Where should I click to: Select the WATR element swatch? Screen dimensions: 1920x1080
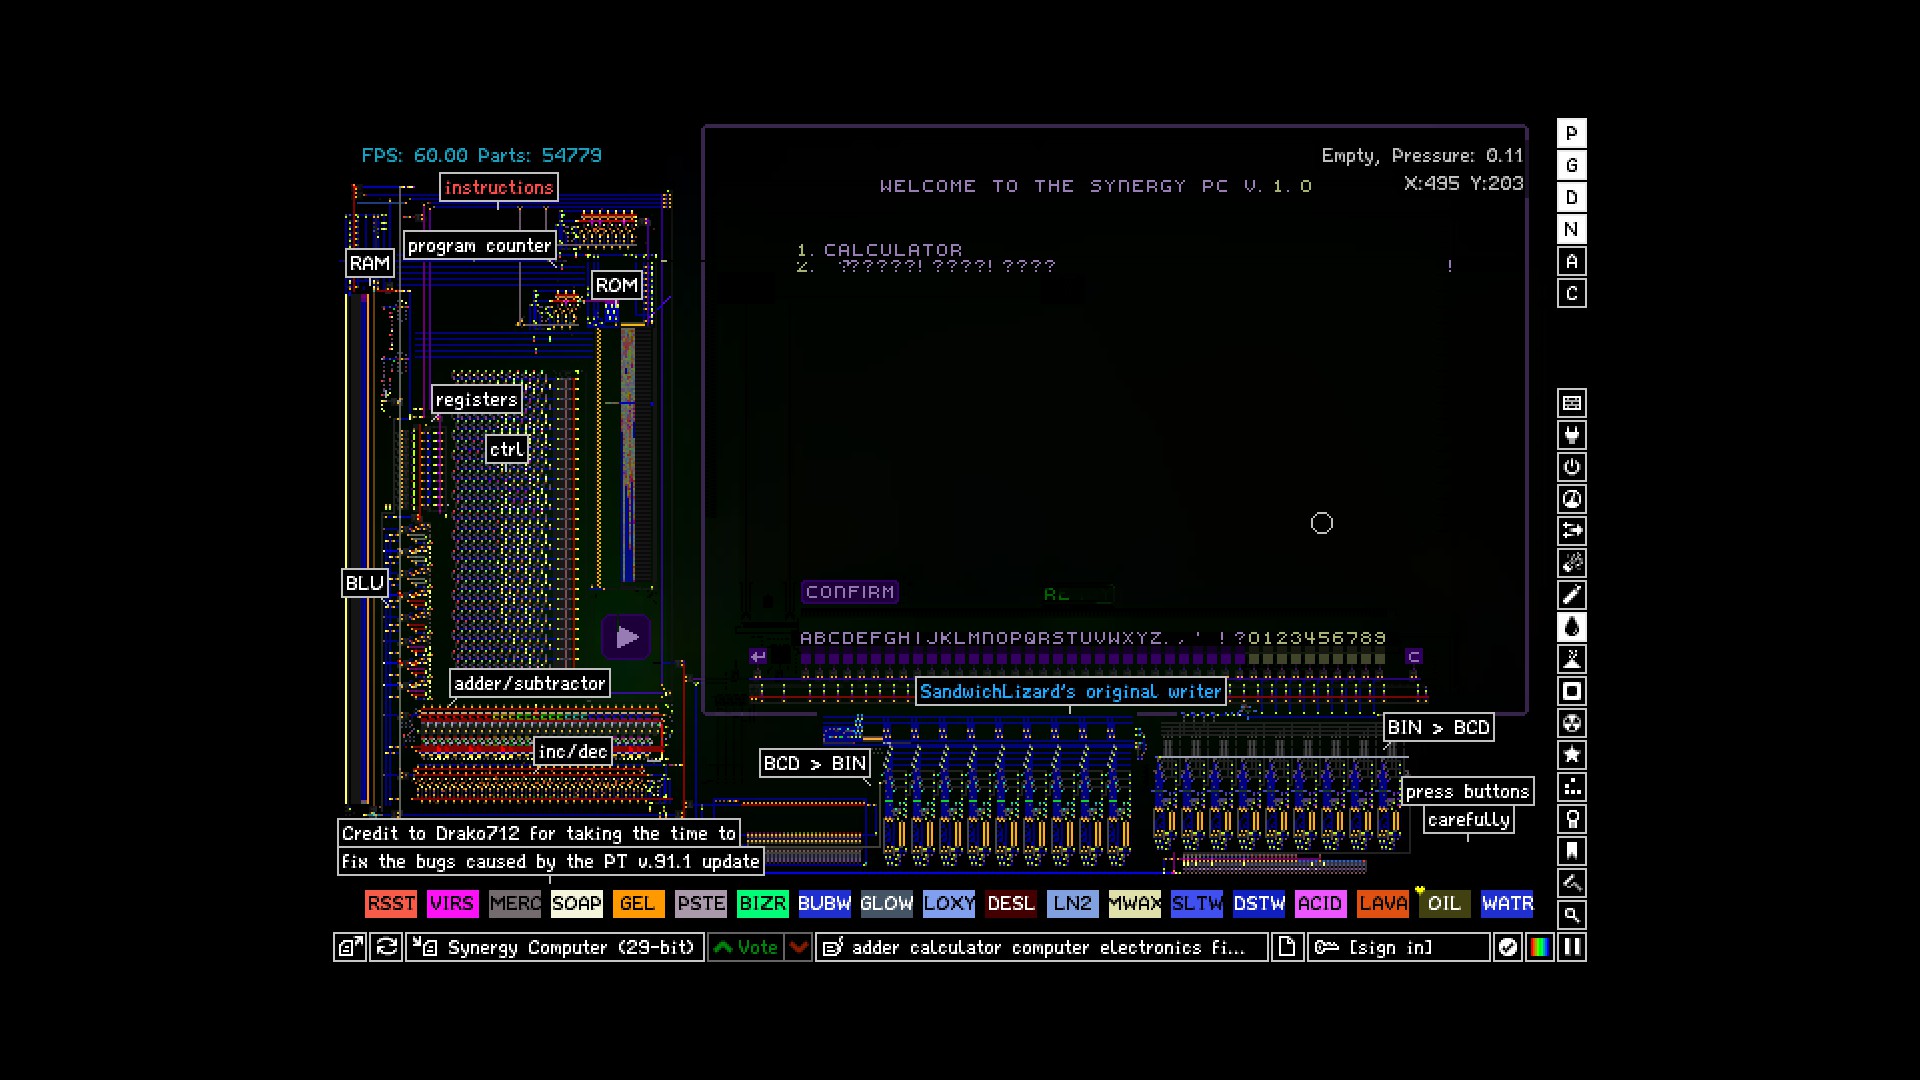(x=1507, y=903)
